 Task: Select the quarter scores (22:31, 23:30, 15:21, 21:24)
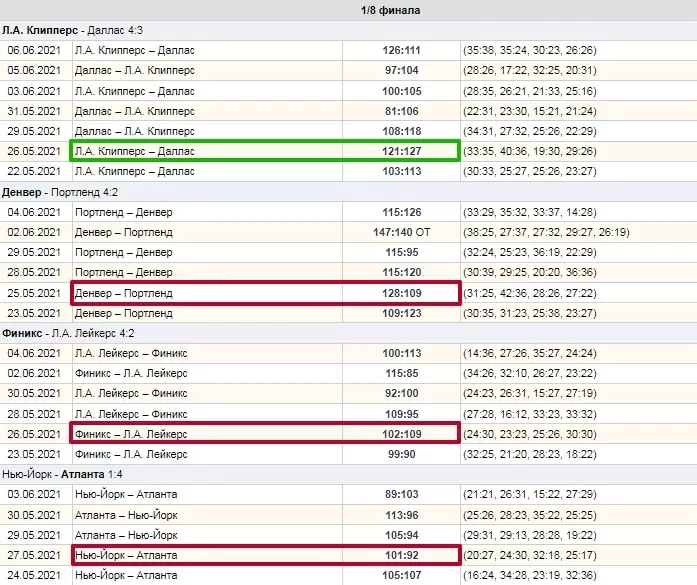pyautogui.click(x=530, y=111)
